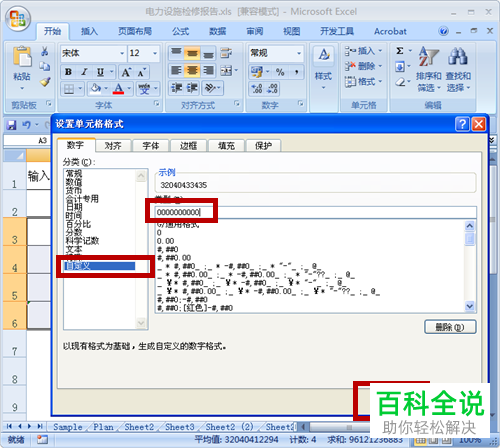Decrease font size with the smaller A icon
500x448 pixels.
(x=141, y=72)
